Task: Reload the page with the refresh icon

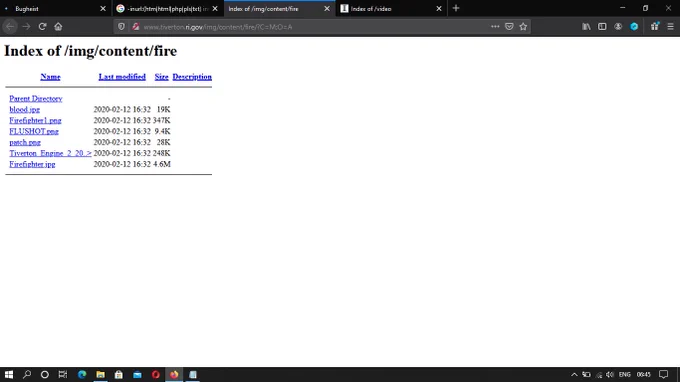Action: click(x=42, y=26)
